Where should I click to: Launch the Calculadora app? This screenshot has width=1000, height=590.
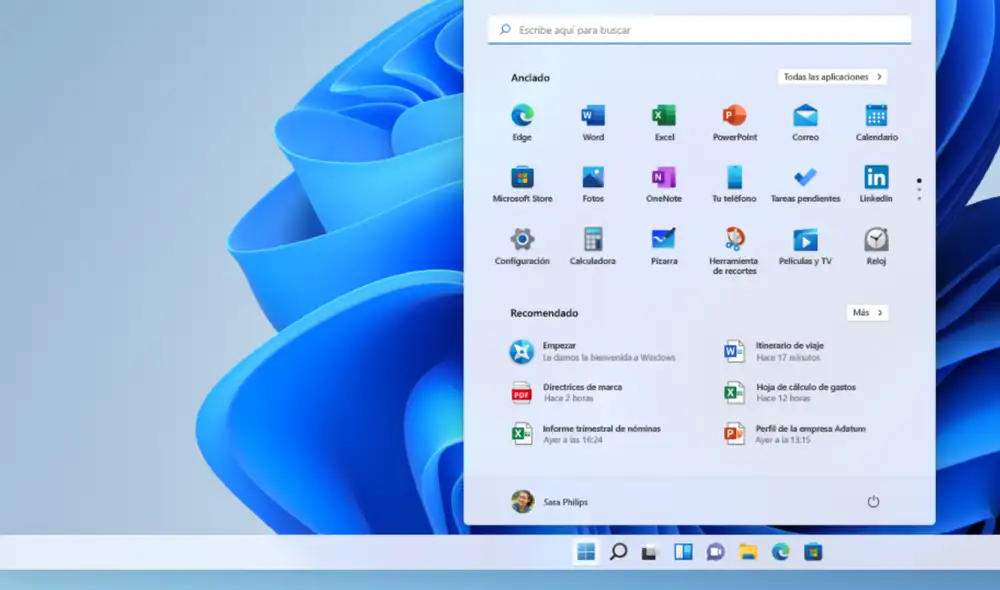[x=592, y=243]
